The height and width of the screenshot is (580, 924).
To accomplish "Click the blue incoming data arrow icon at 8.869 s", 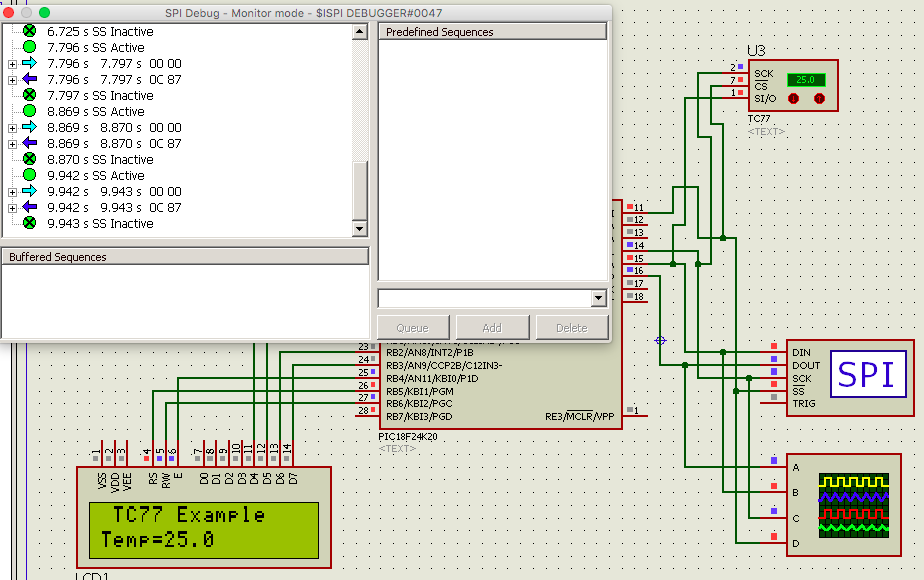I will tap(28, 143).
